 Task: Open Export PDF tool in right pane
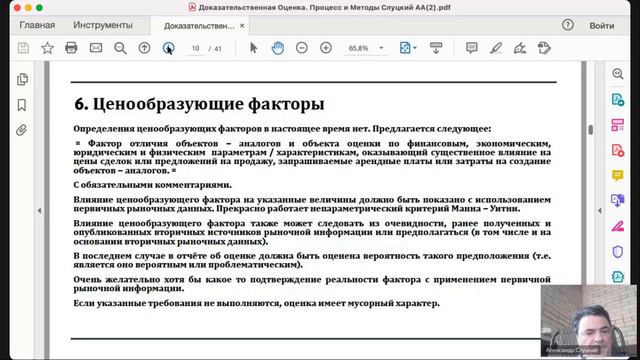[x=618, y=100]
